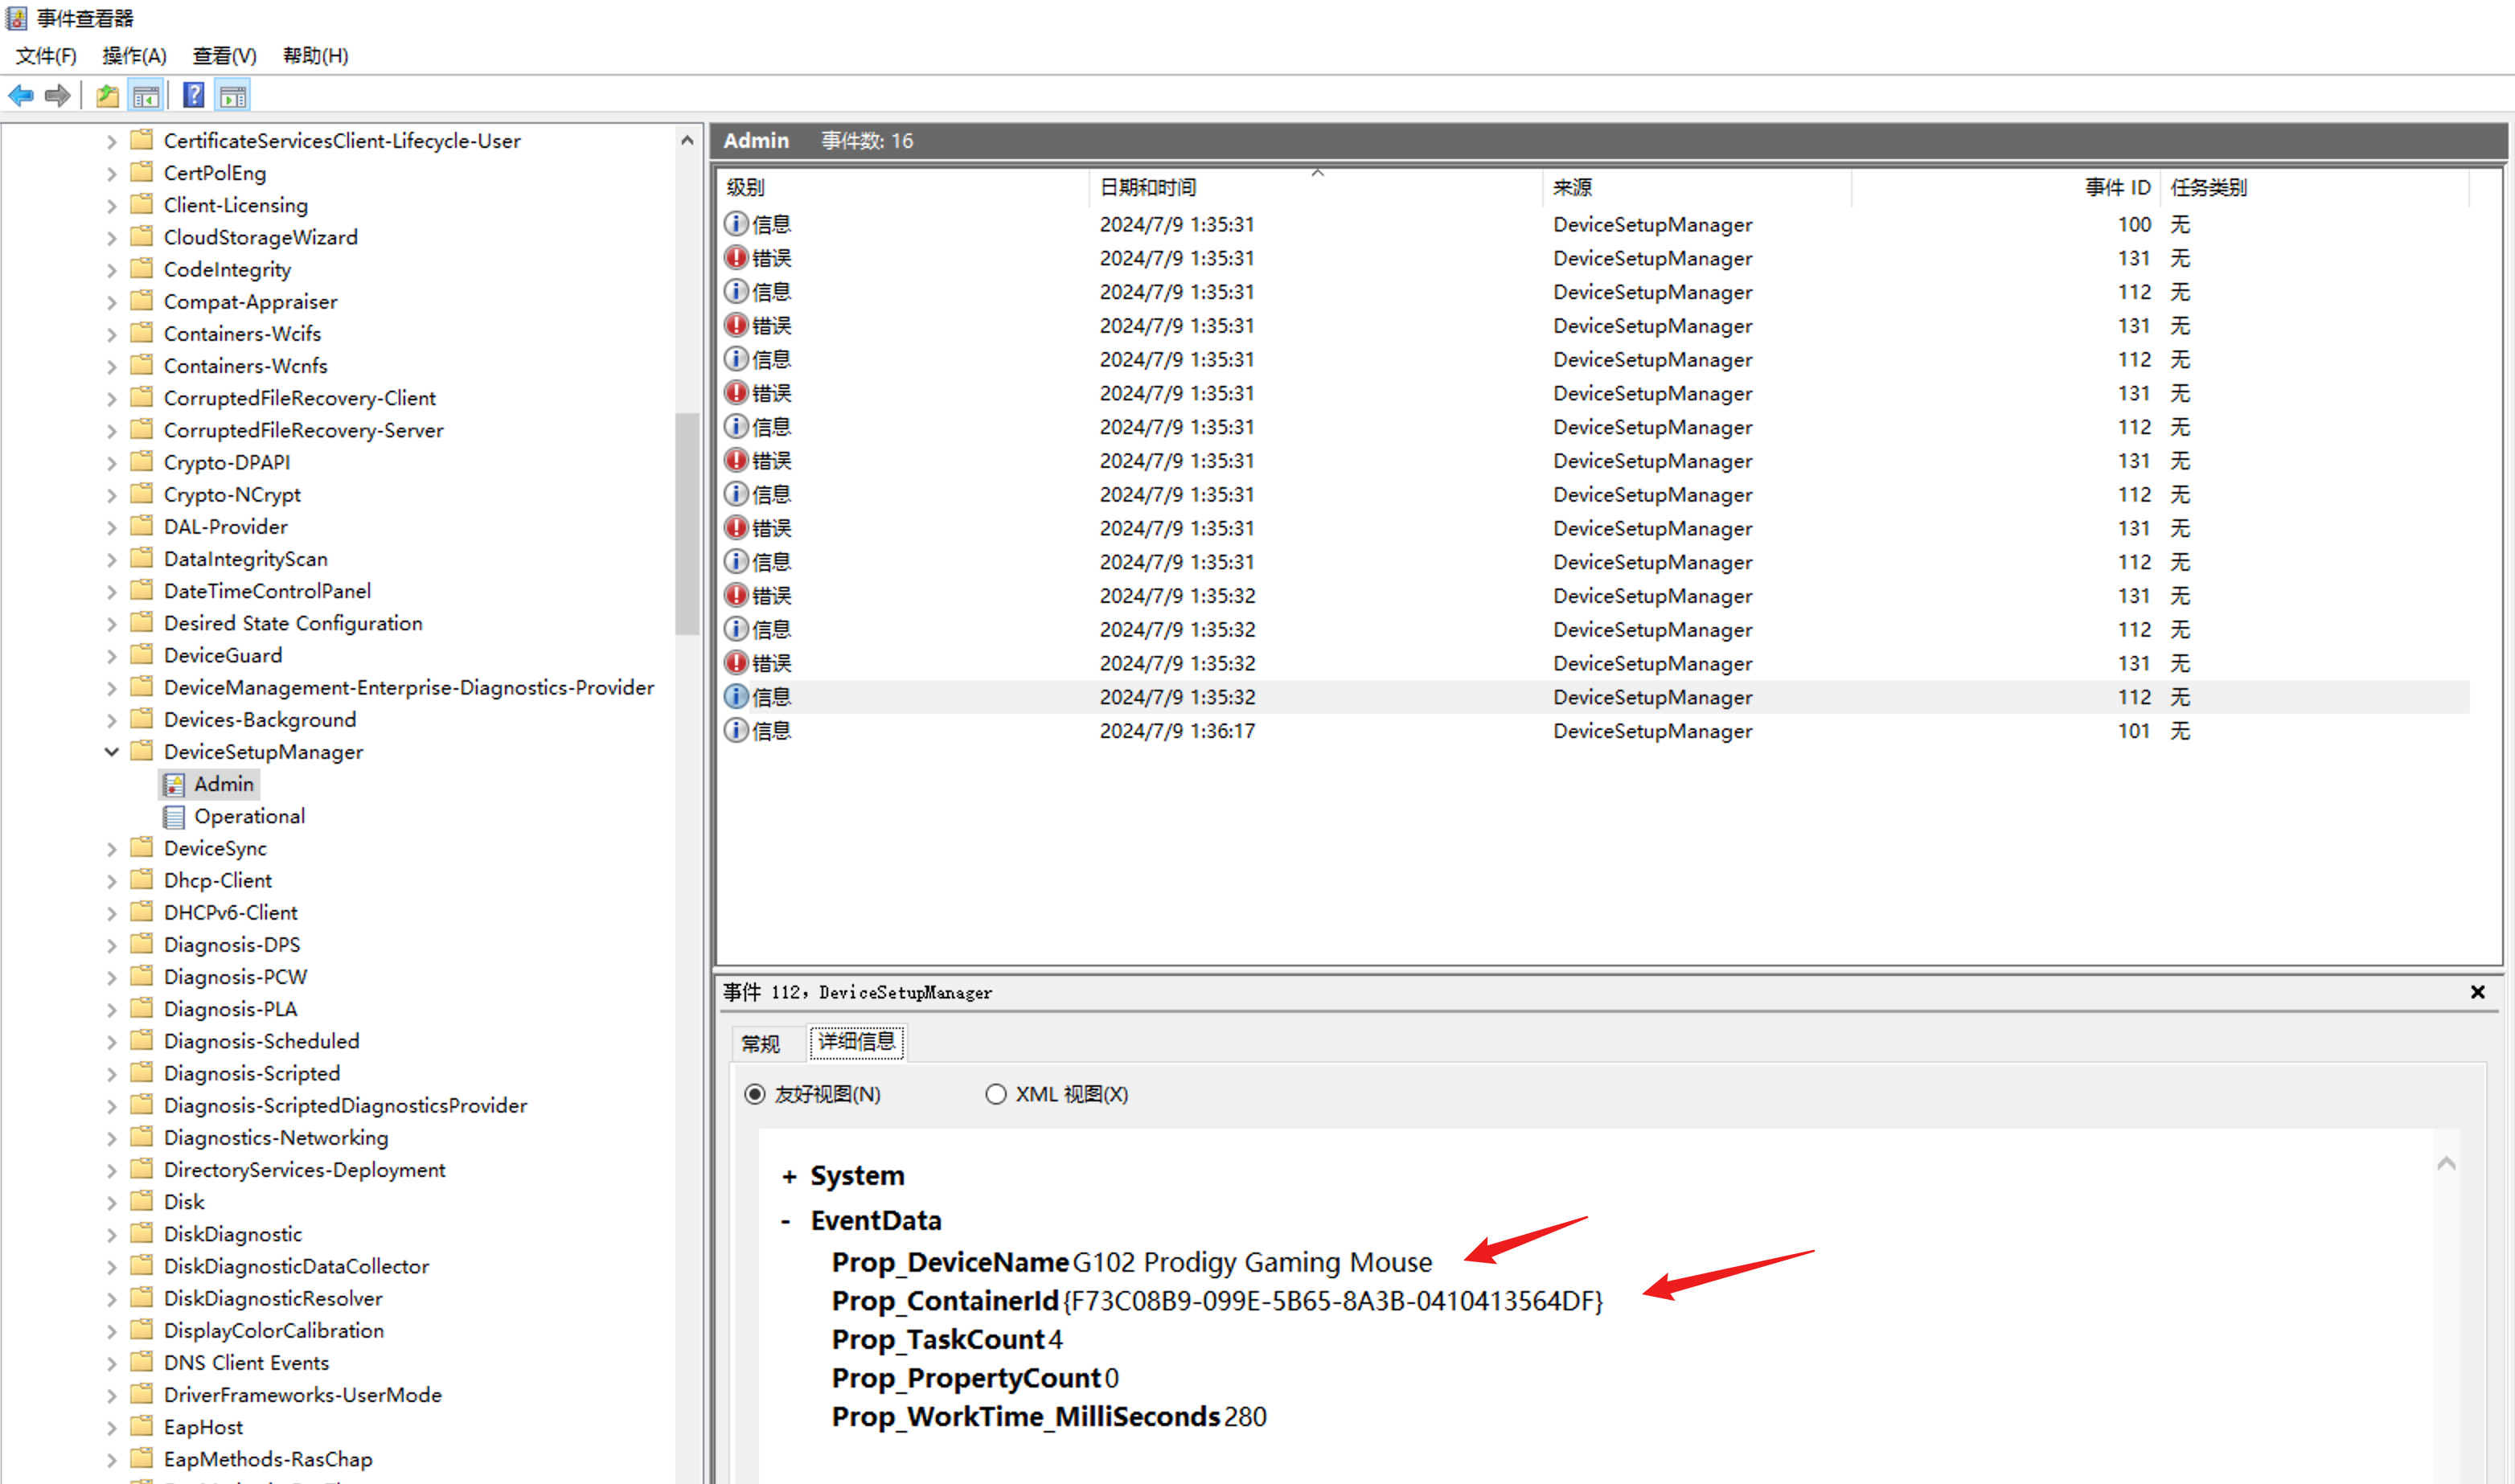Click the blue Help question mark icon
Image resolution: width=2515 pixels, height=1484 pixels.
click(194, 96)
